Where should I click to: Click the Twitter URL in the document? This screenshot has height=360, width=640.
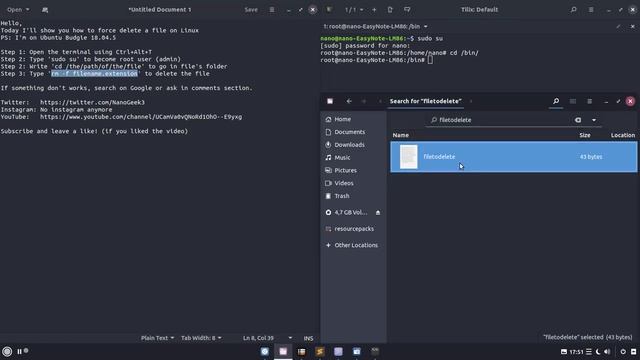click(92, 102)
